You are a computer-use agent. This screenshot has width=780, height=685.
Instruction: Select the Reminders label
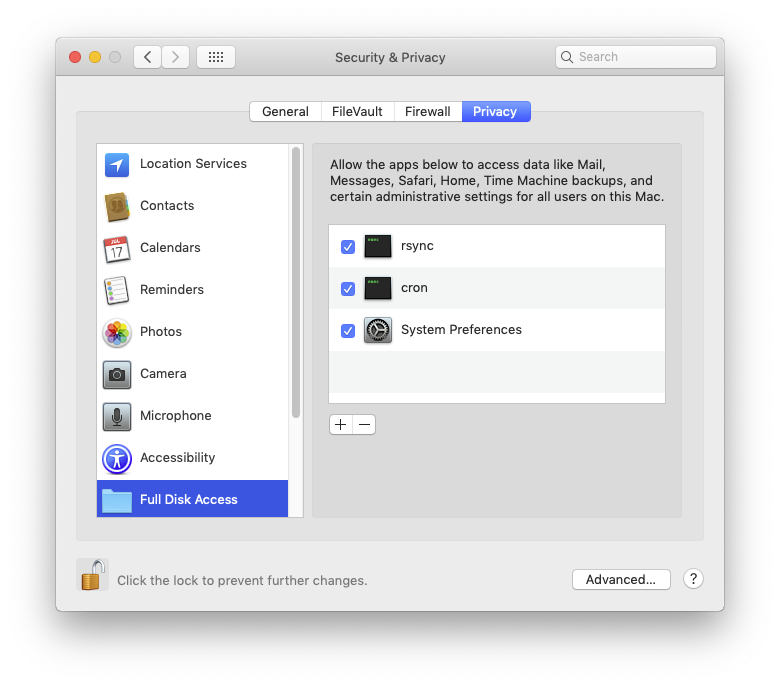pos(172,290)
